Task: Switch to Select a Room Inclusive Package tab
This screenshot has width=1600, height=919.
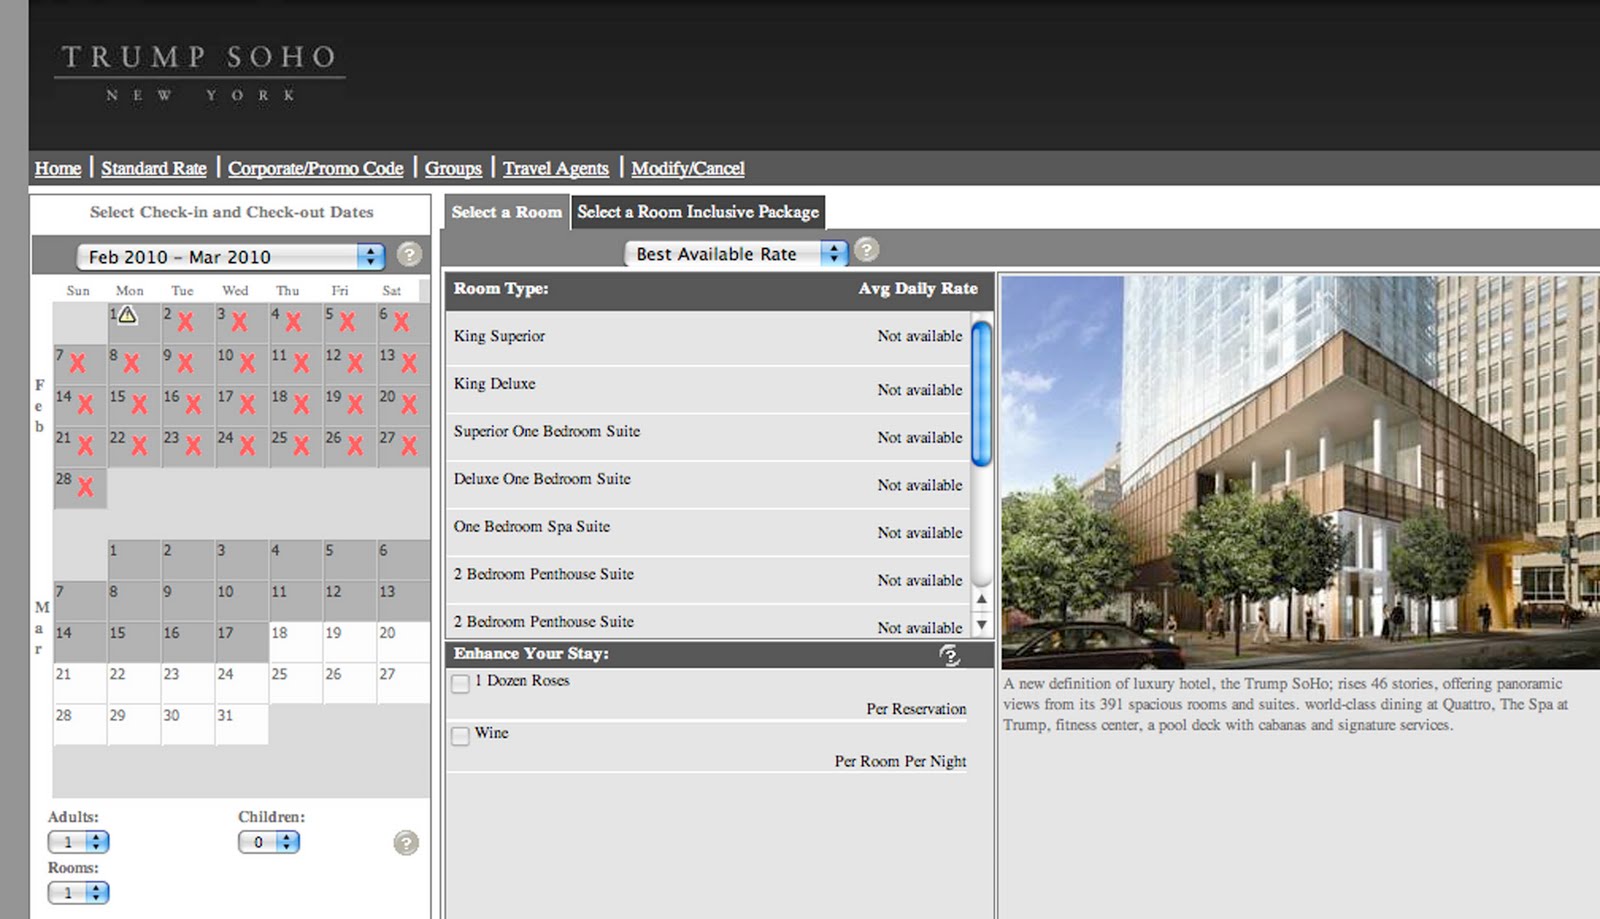Action: 698,212
